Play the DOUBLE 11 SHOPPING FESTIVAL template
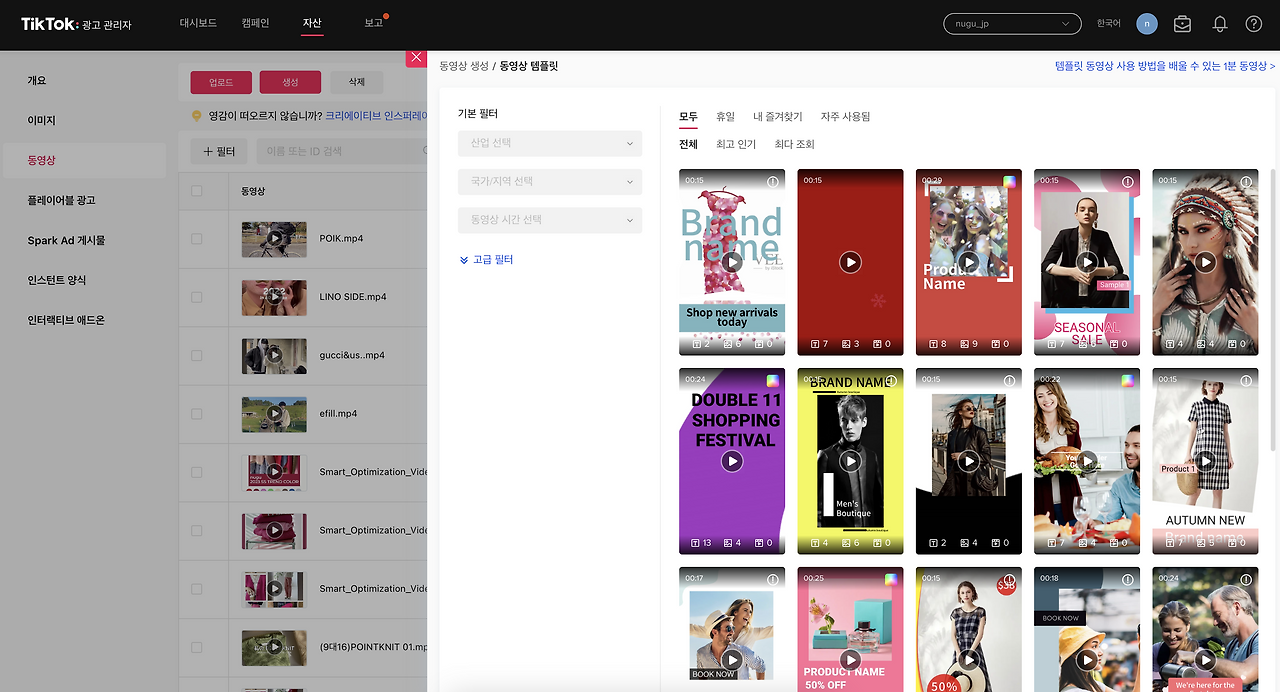Screen dimensions: 1280x692 (x=732, y=461)
